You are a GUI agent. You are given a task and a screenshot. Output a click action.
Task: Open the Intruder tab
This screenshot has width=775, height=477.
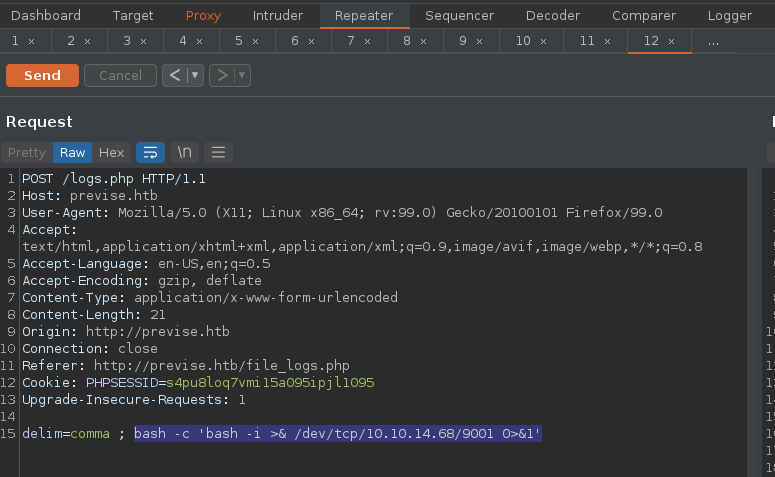tap(278, 16)
